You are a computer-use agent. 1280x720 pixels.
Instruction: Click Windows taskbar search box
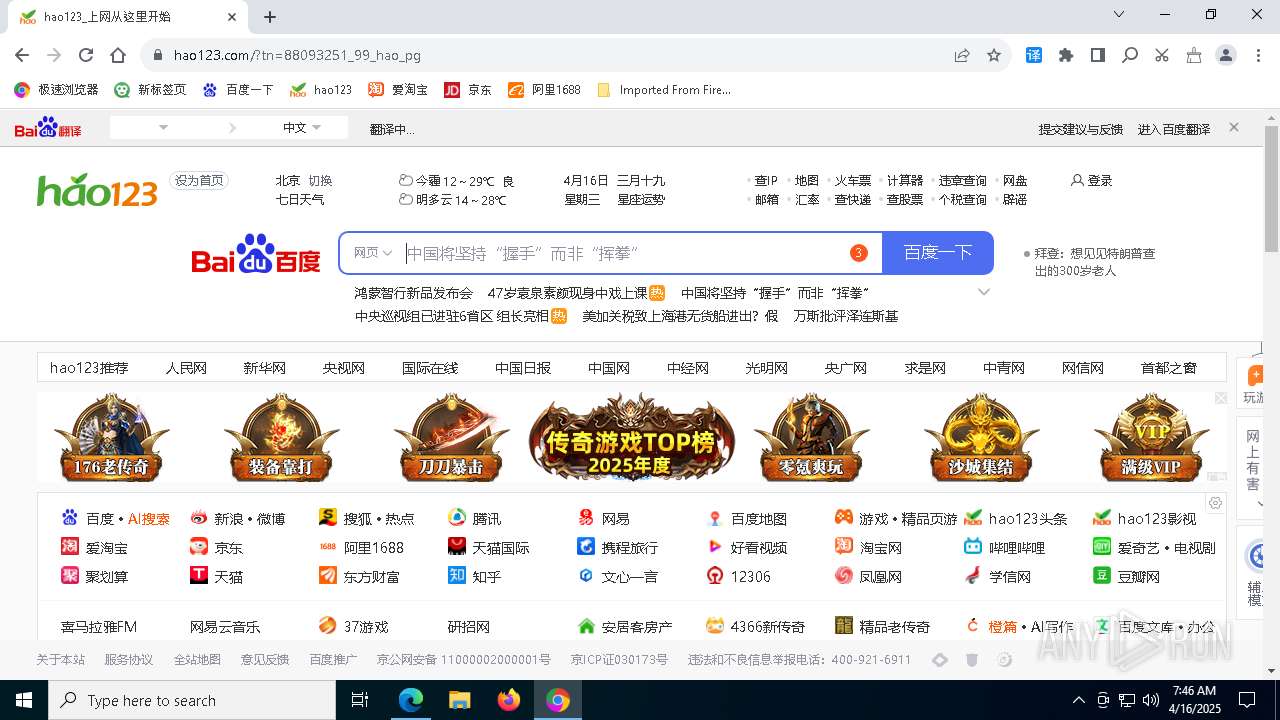coord(191,700)
